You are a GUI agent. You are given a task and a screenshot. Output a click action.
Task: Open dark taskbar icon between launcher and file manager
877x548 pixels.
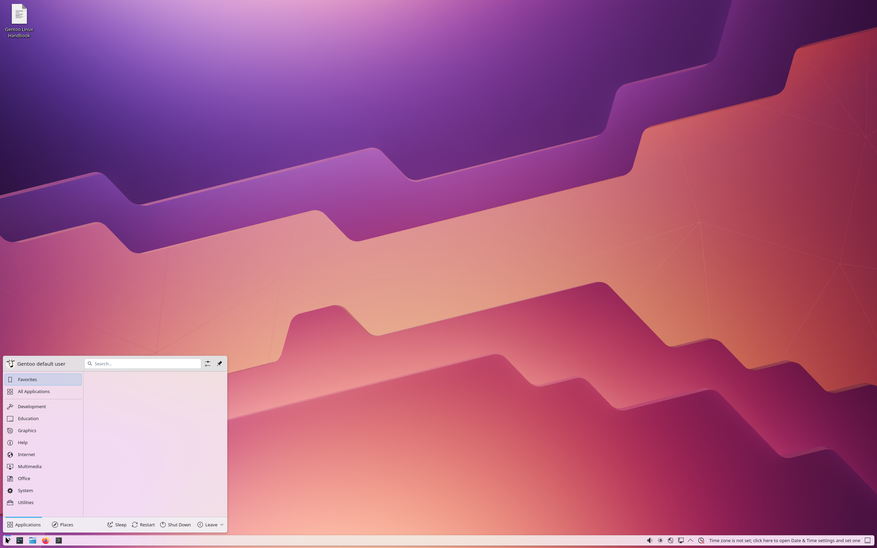click(20, 541)
